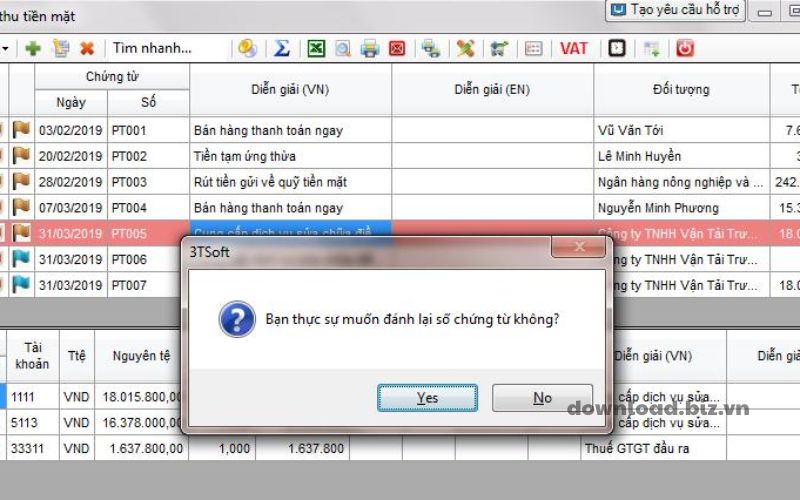The height and width of the screenshot is (500, 800).
Task: Click the Sigma sum icon
Action: click(x=282, y=48)
